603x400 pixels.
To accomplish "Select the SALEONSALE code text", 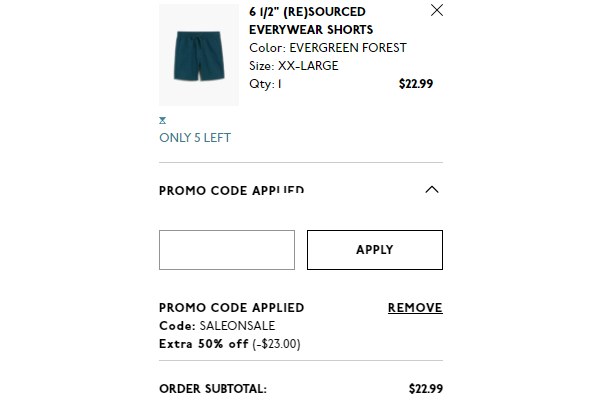I will [237, 326].
